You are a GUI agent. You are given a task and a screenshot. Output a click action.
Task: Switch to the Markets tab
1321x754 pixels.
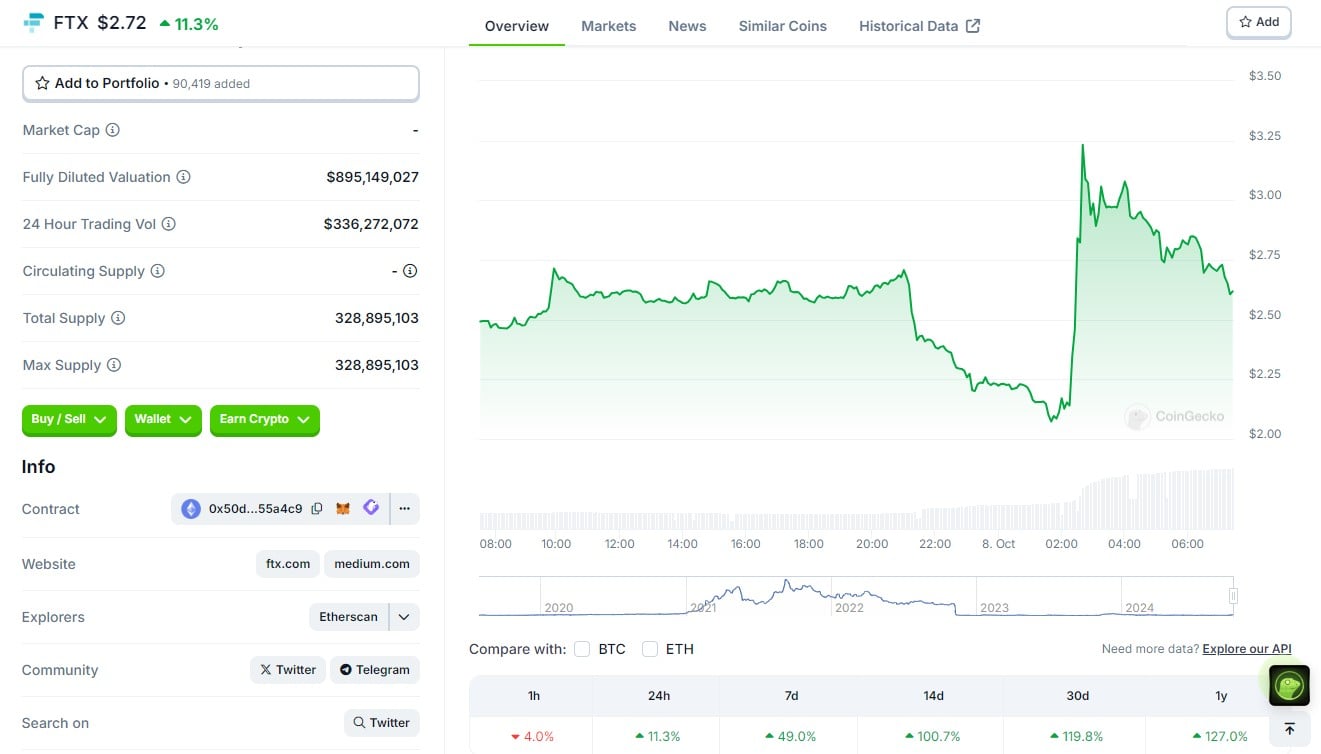click(608, 26)
